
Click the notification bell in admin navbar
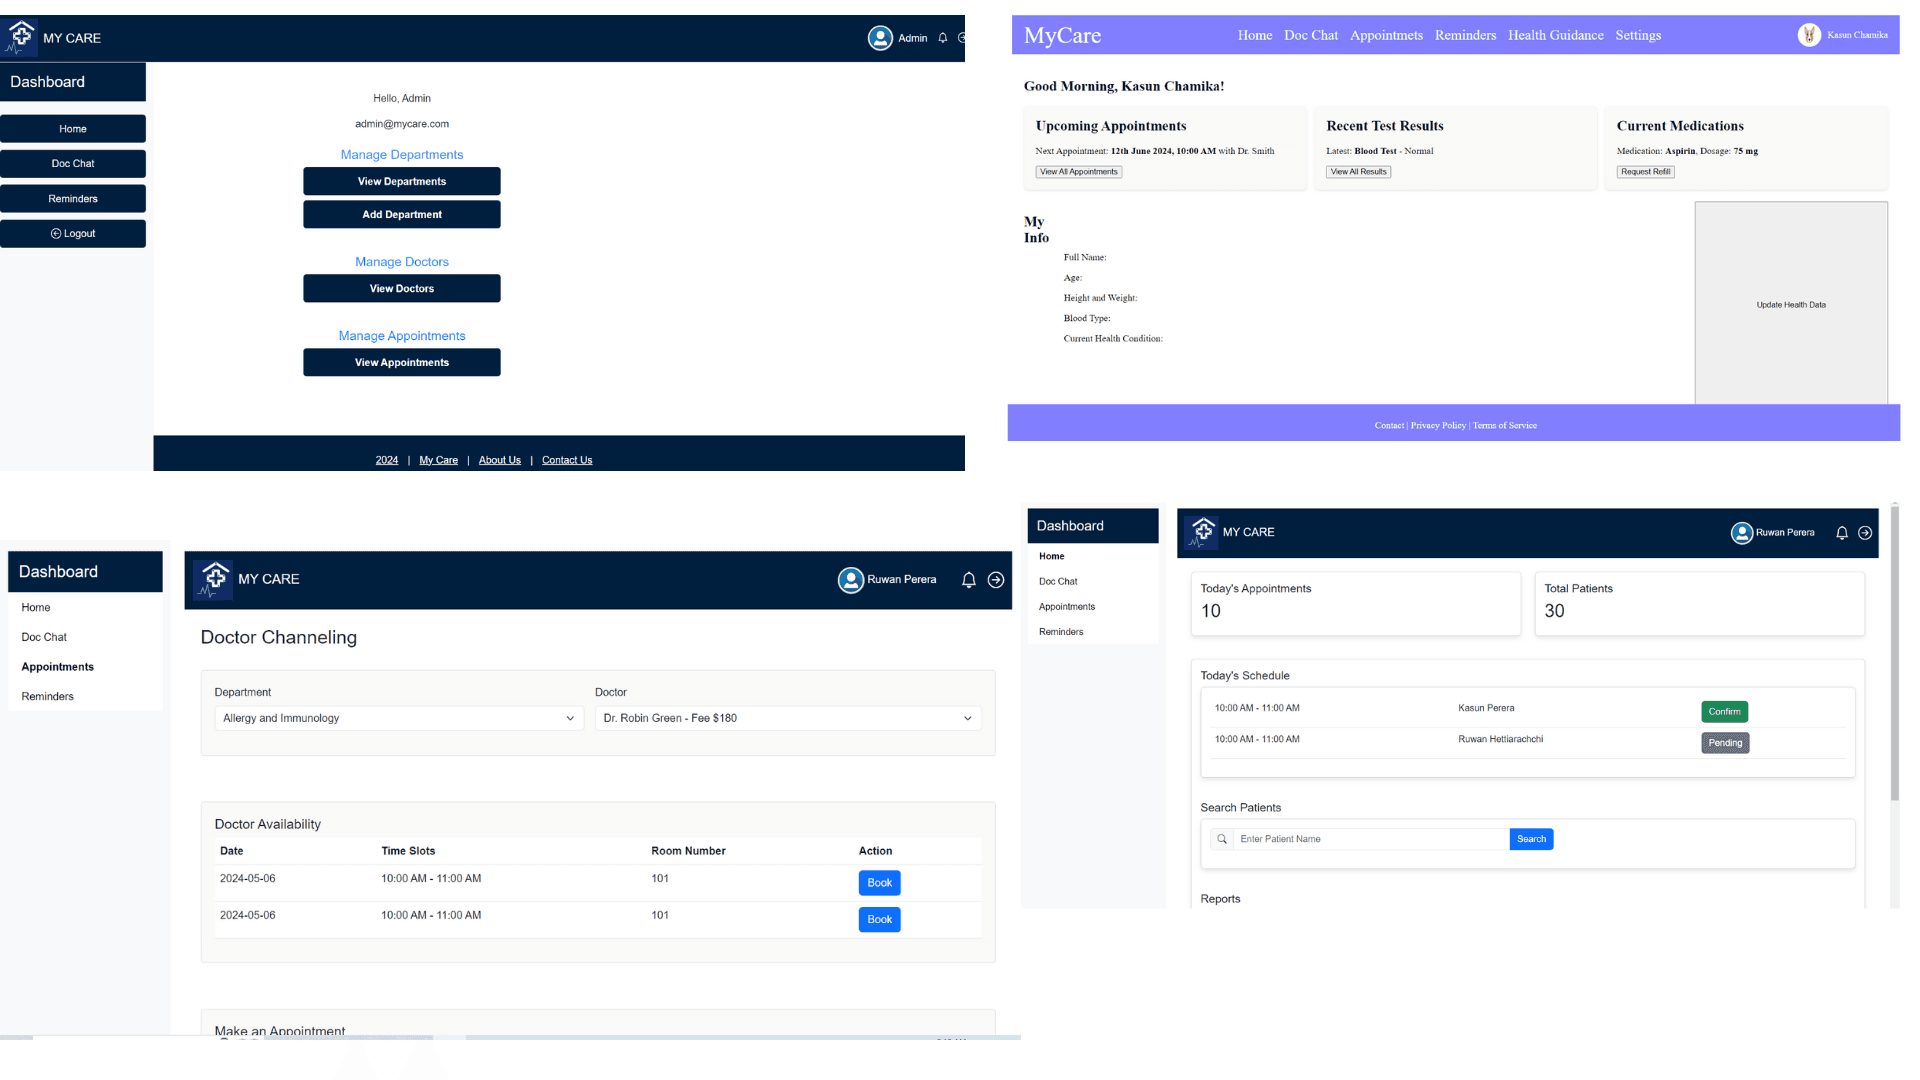[x=942, y=37]
